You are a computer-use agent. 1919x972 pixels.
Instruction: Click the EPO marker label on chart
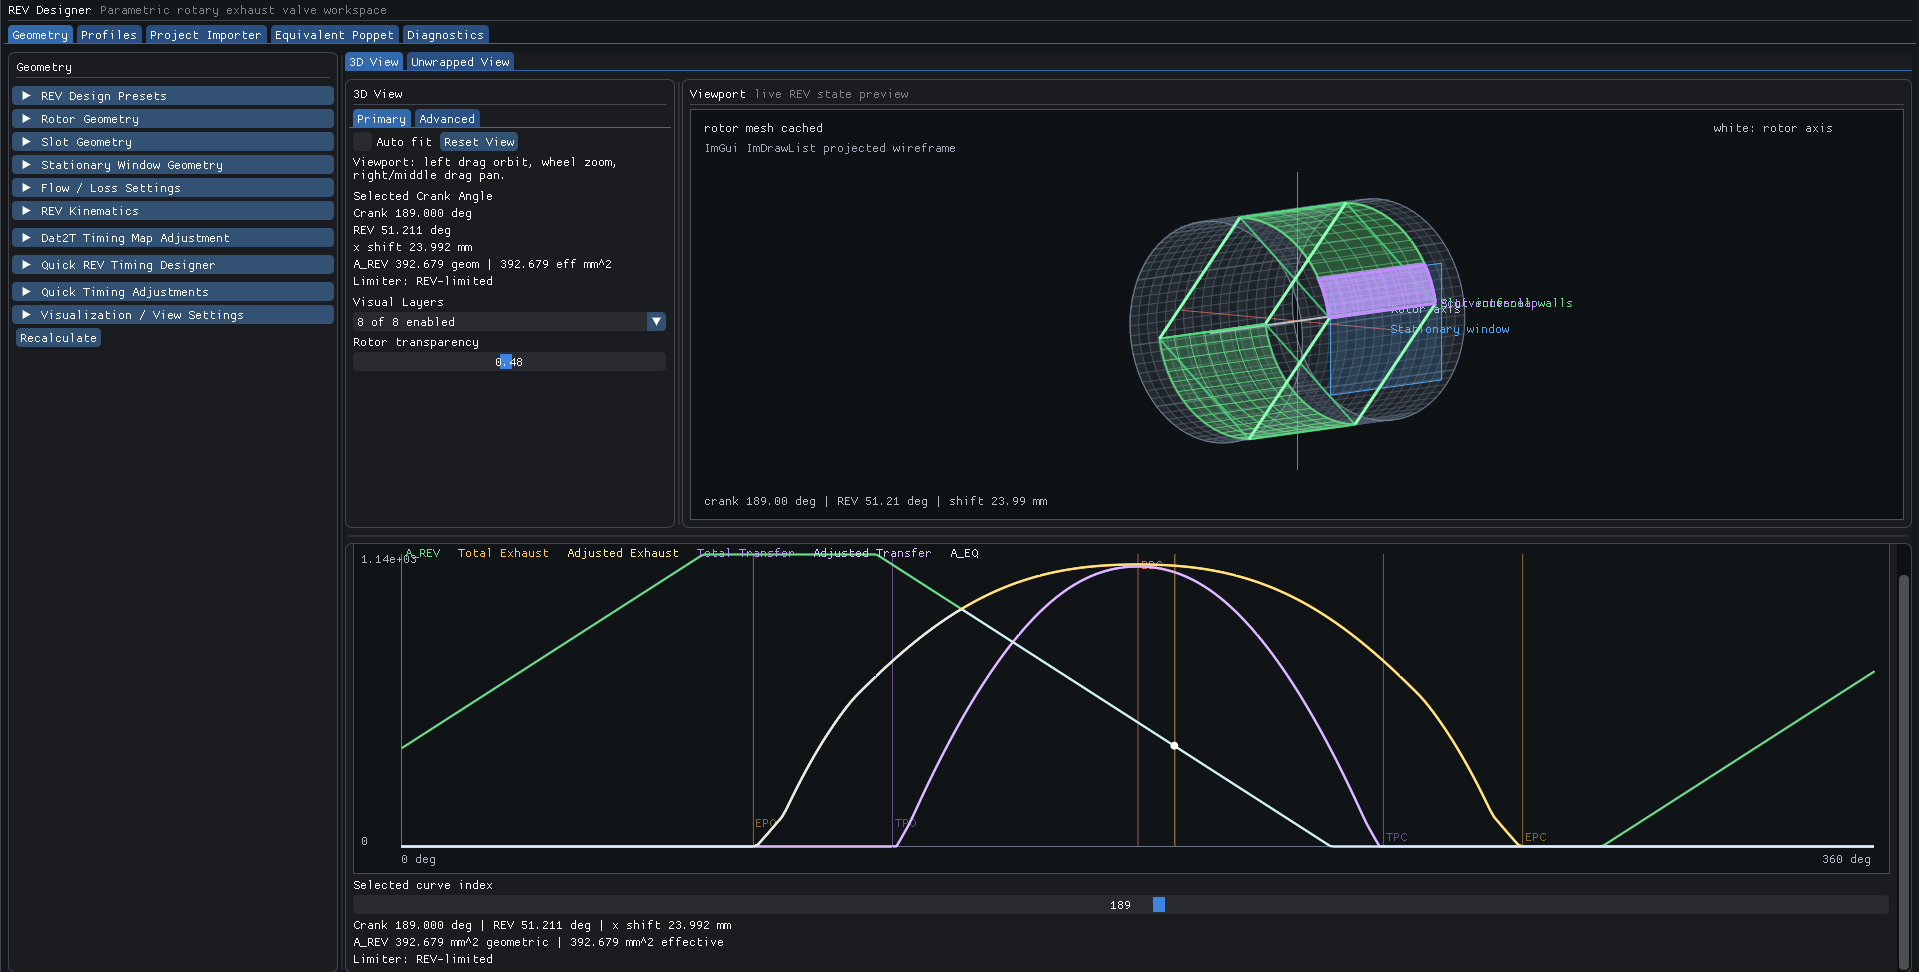click(x=765, y=823)
